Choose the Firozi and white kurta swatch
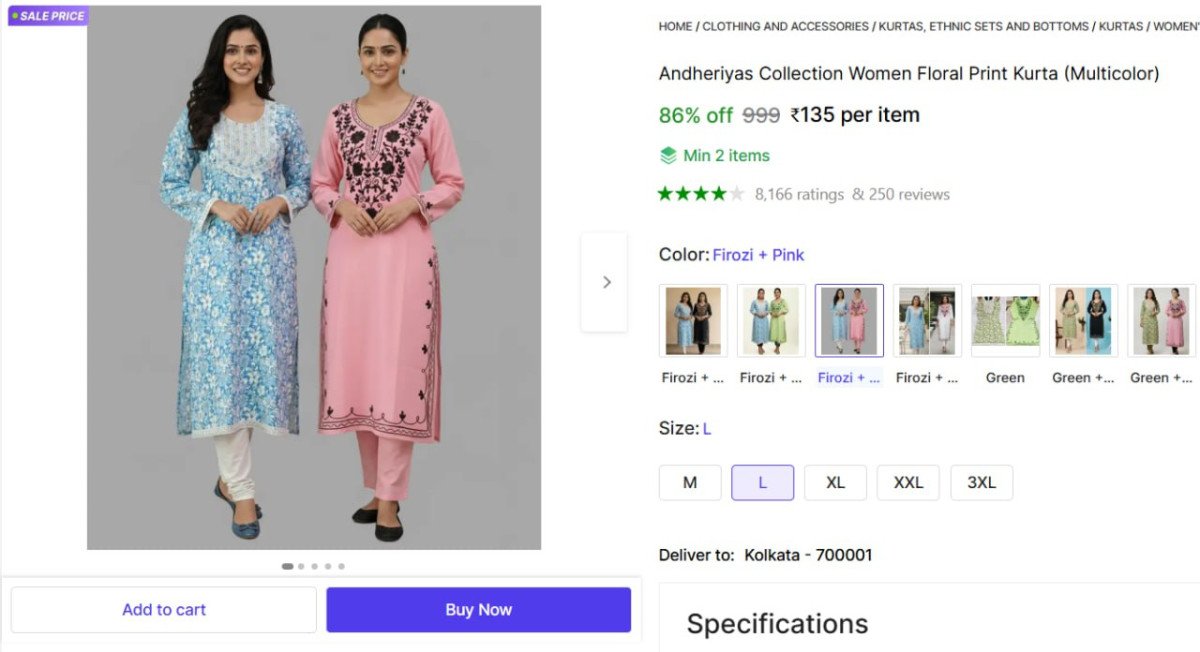 [927, 321]
